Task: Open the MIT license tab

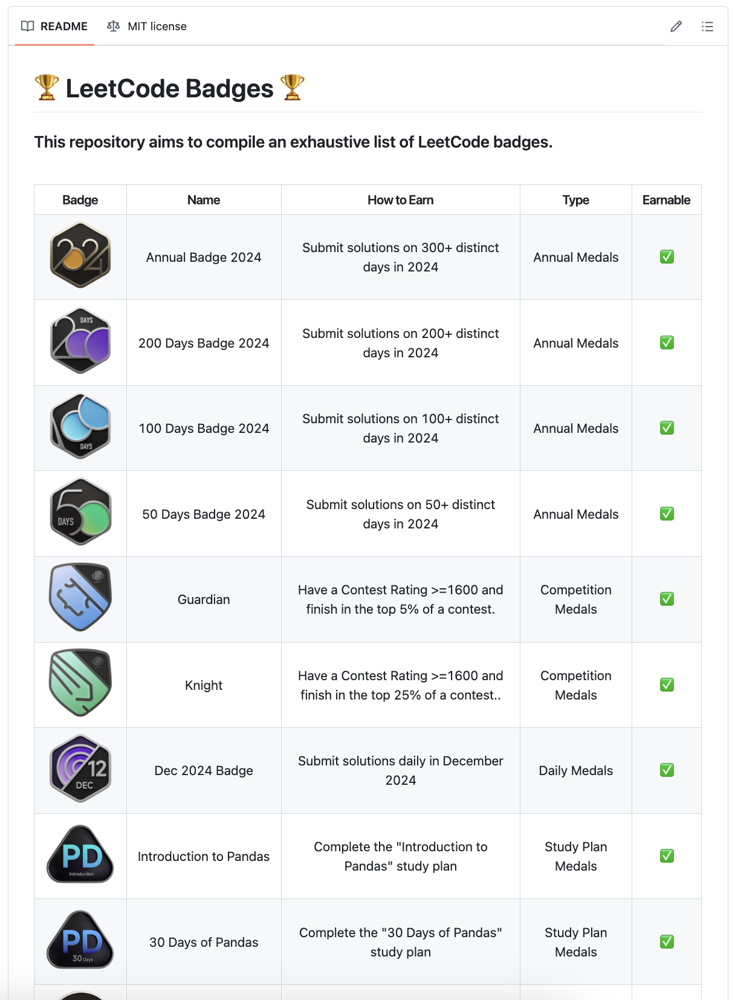Action: coord(146,26)
